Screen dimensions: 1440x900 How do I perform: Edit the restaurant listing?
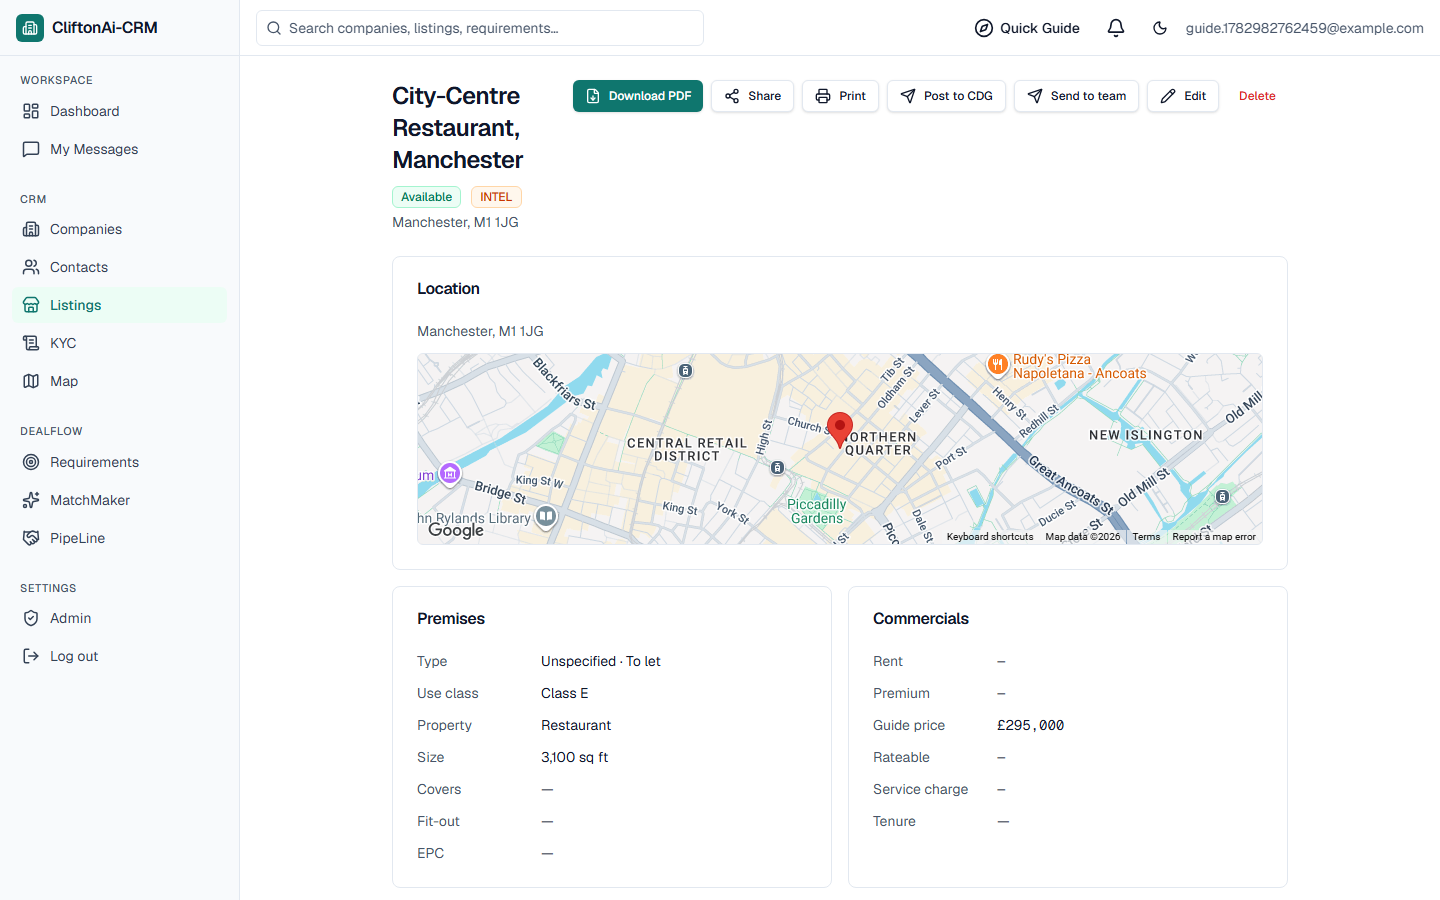pyautogui.click(x=1183, y=96)
